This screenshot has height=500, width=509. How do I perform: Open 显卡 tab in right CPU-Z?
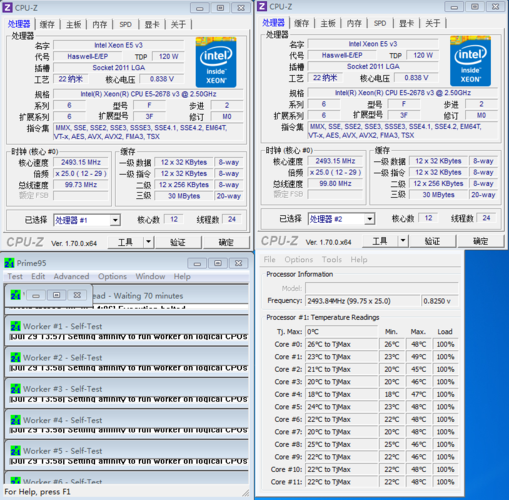[406, 23]
